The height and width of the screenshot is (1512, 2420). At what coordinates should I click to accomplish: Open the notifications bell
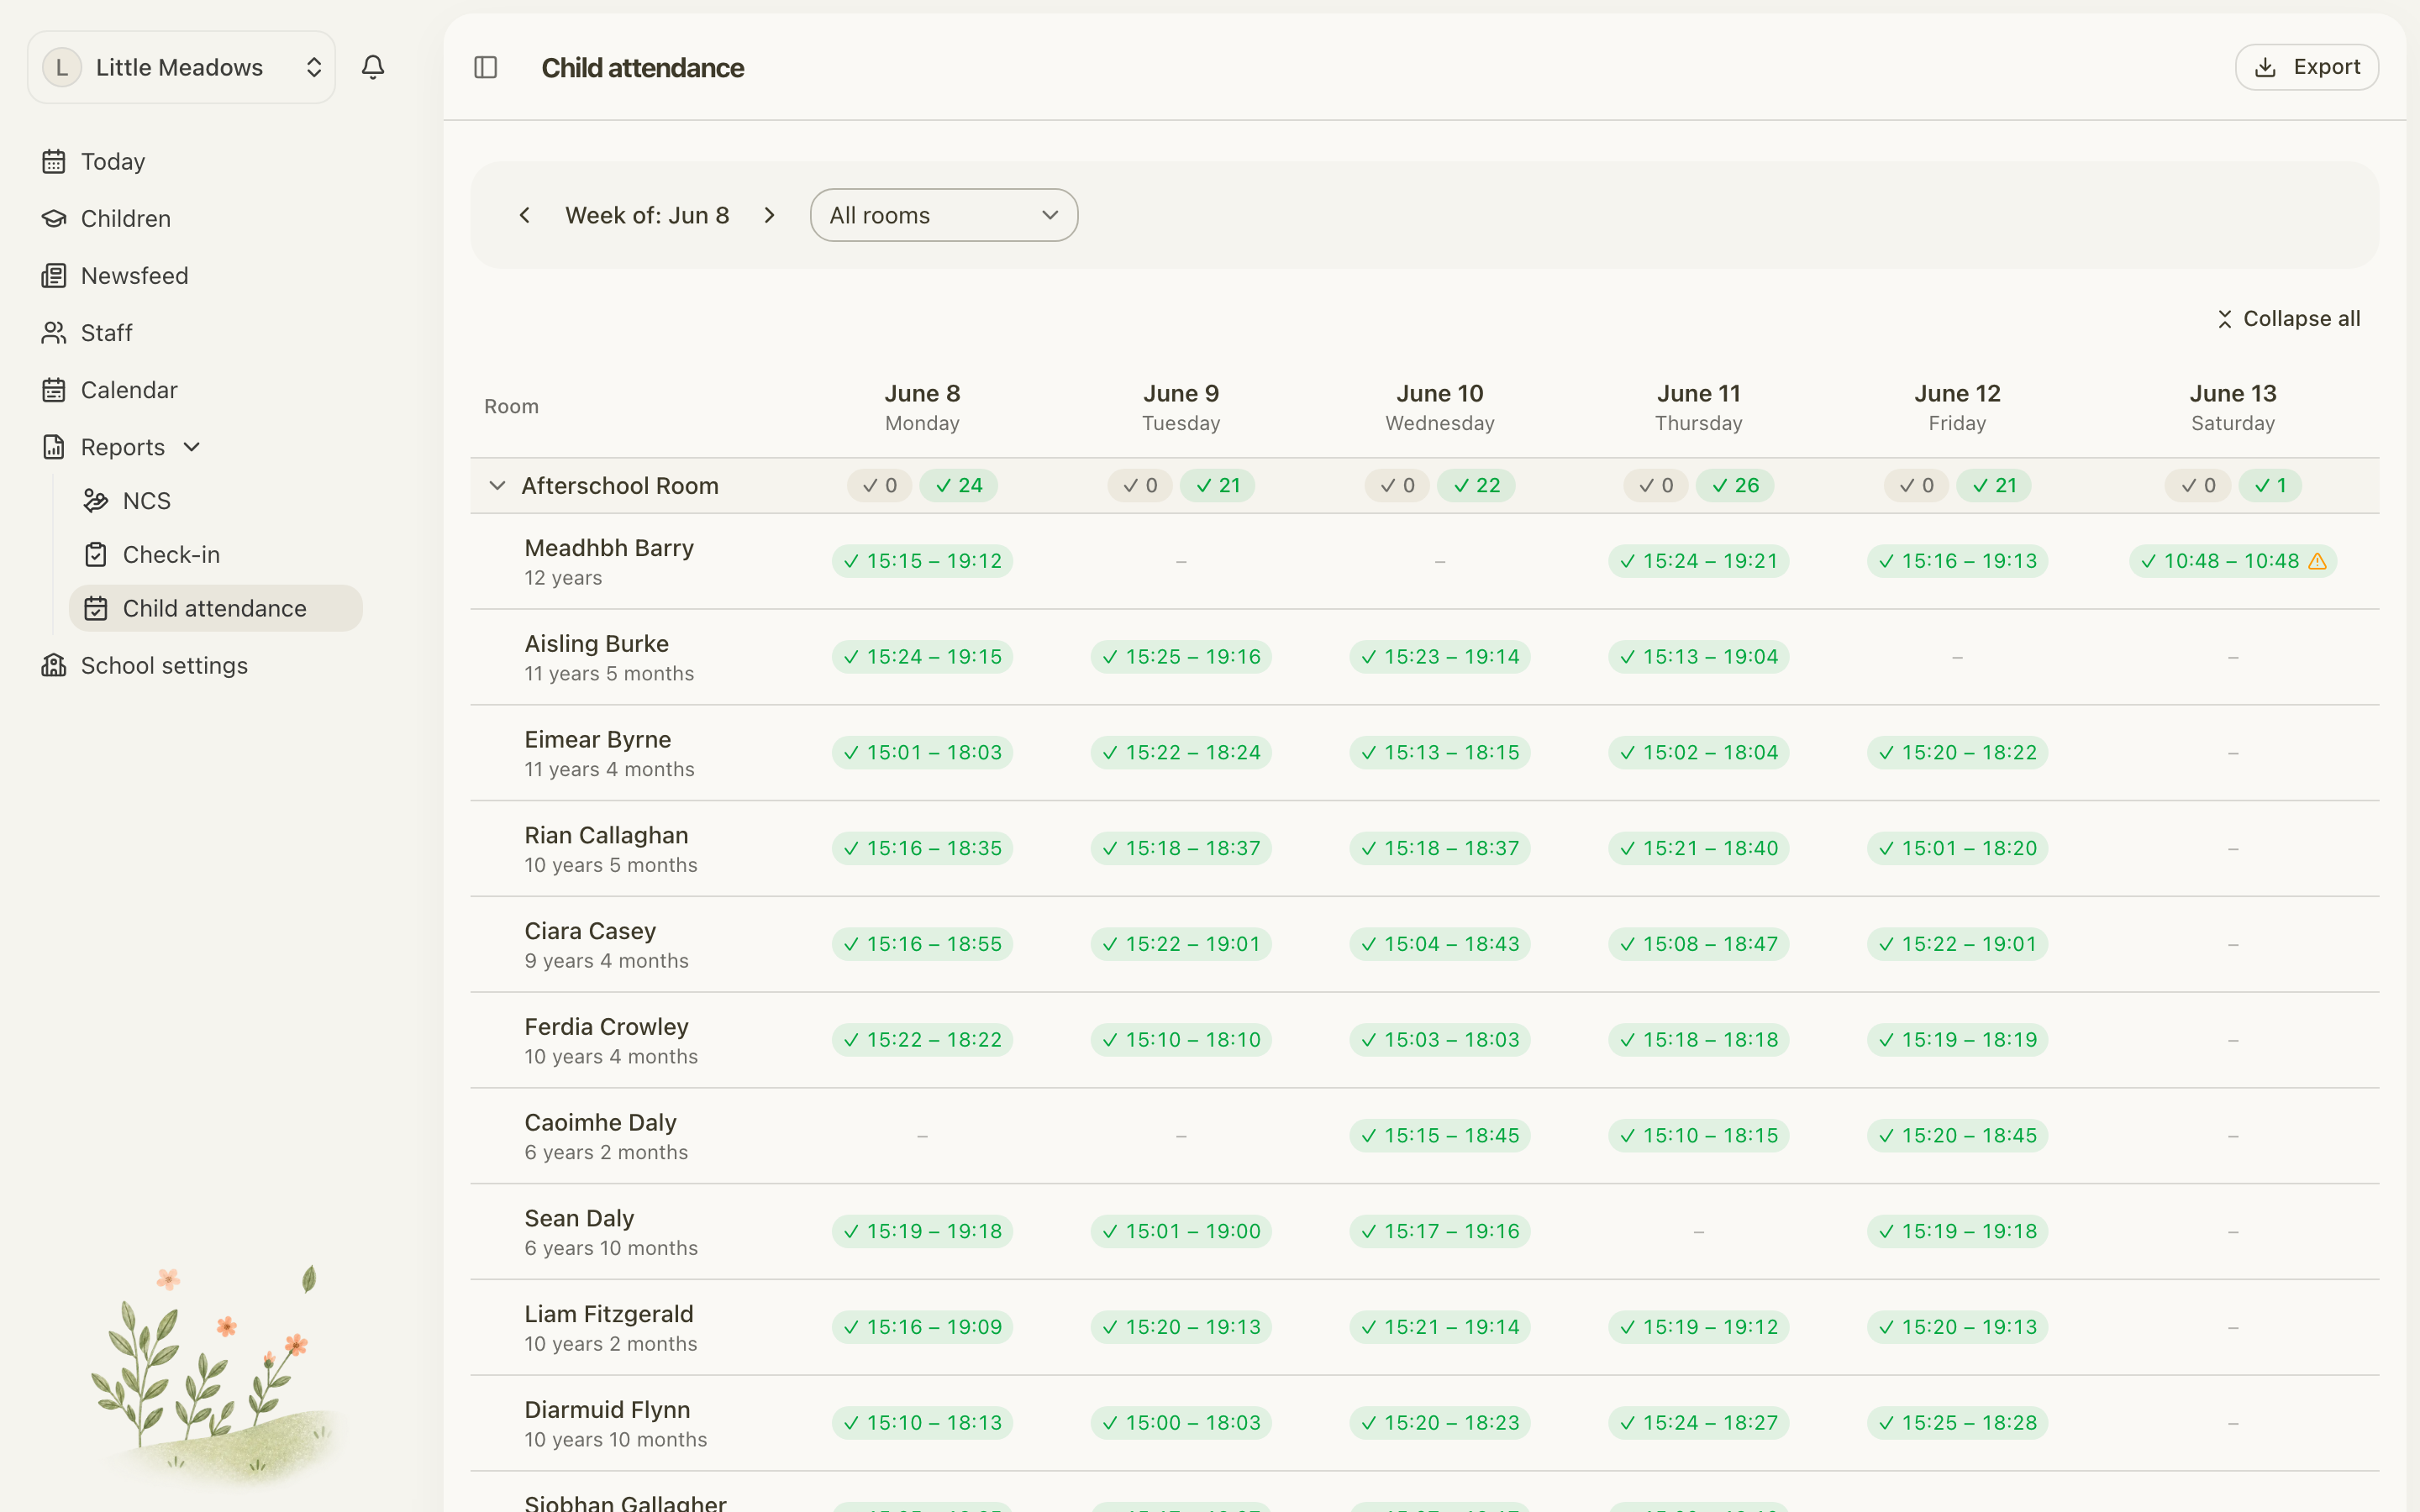coord(373,67)
